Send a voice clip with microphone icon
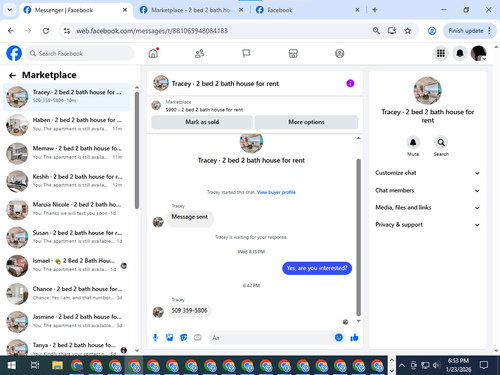The image size is (500, 375). [x=155, y=338]
